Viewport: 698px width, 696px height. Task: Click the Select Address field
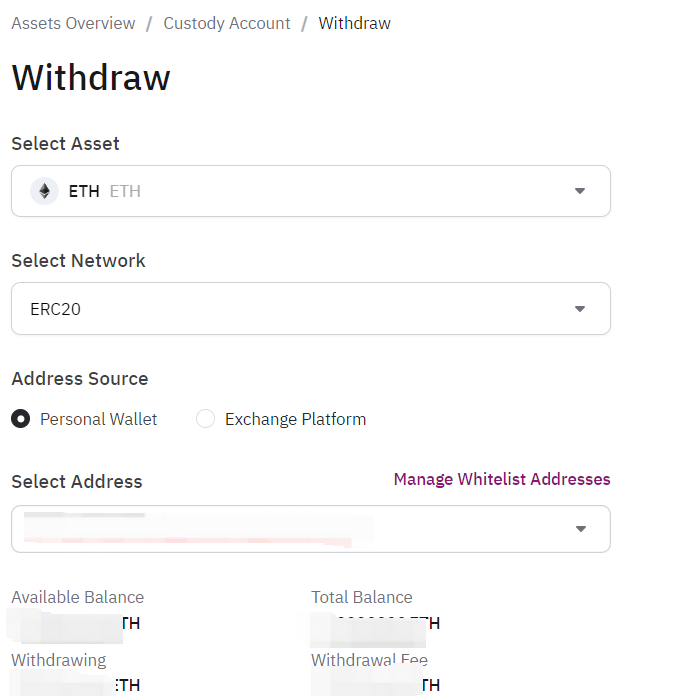[311, 529]
